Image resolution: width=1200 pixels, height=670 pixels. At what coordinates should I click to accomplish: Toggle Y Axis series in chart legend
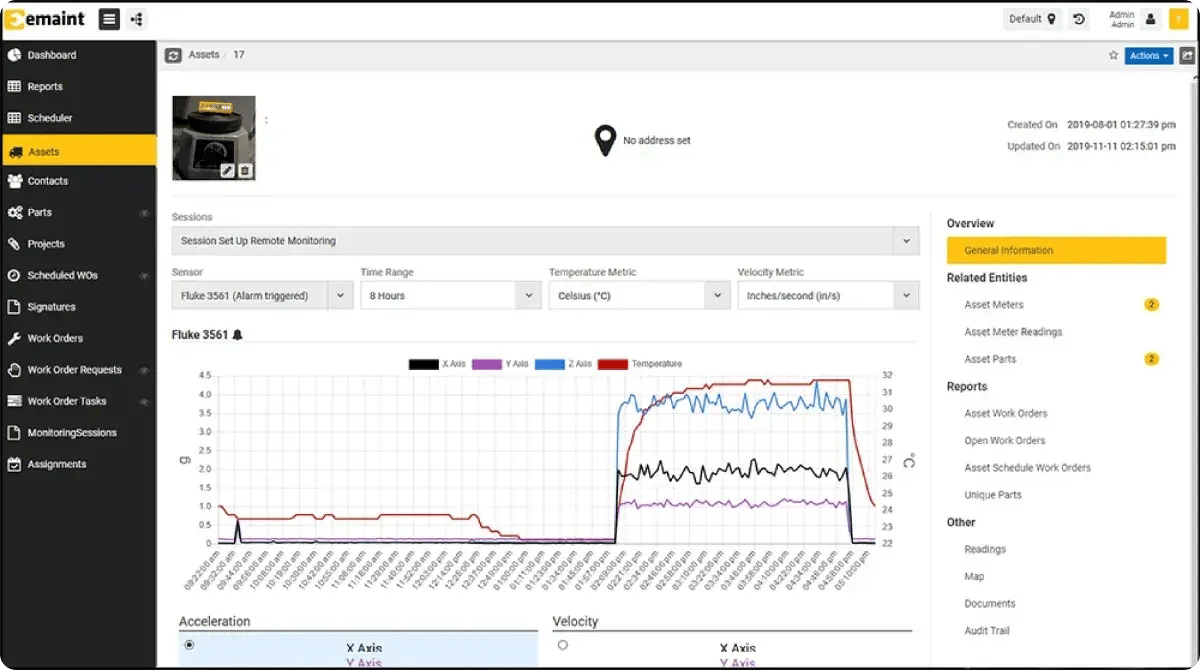click(501, 364)
